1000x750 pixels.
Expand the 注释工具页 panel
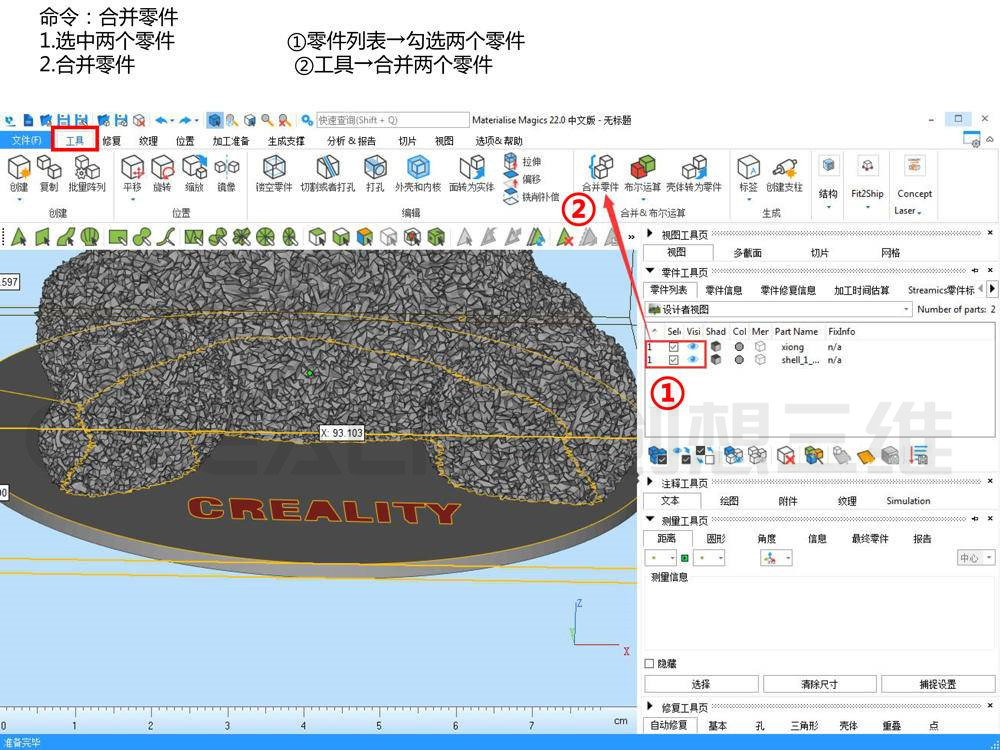pyautogui.click(x=650, y=482)
